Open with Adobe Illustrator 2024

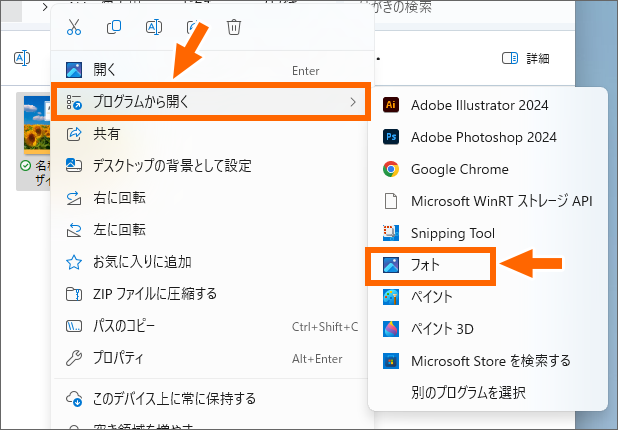(488, 105)
